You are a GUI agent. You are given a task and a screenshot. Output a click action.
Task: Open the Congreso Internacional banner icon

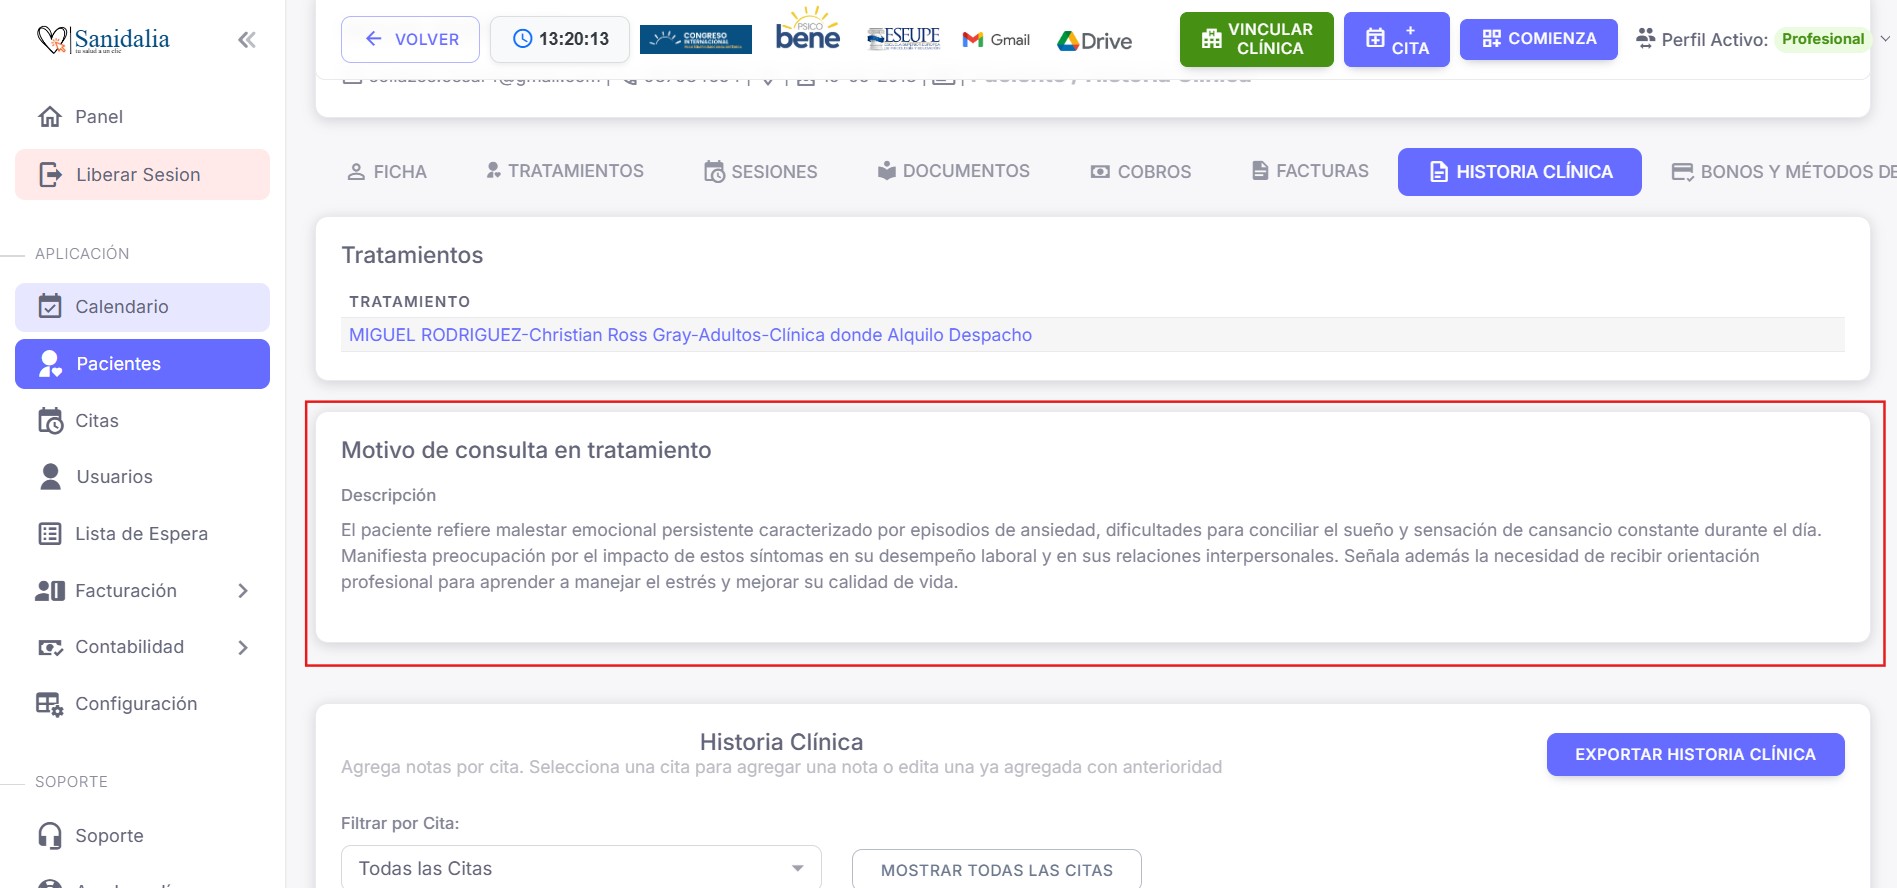click(695, 39)
